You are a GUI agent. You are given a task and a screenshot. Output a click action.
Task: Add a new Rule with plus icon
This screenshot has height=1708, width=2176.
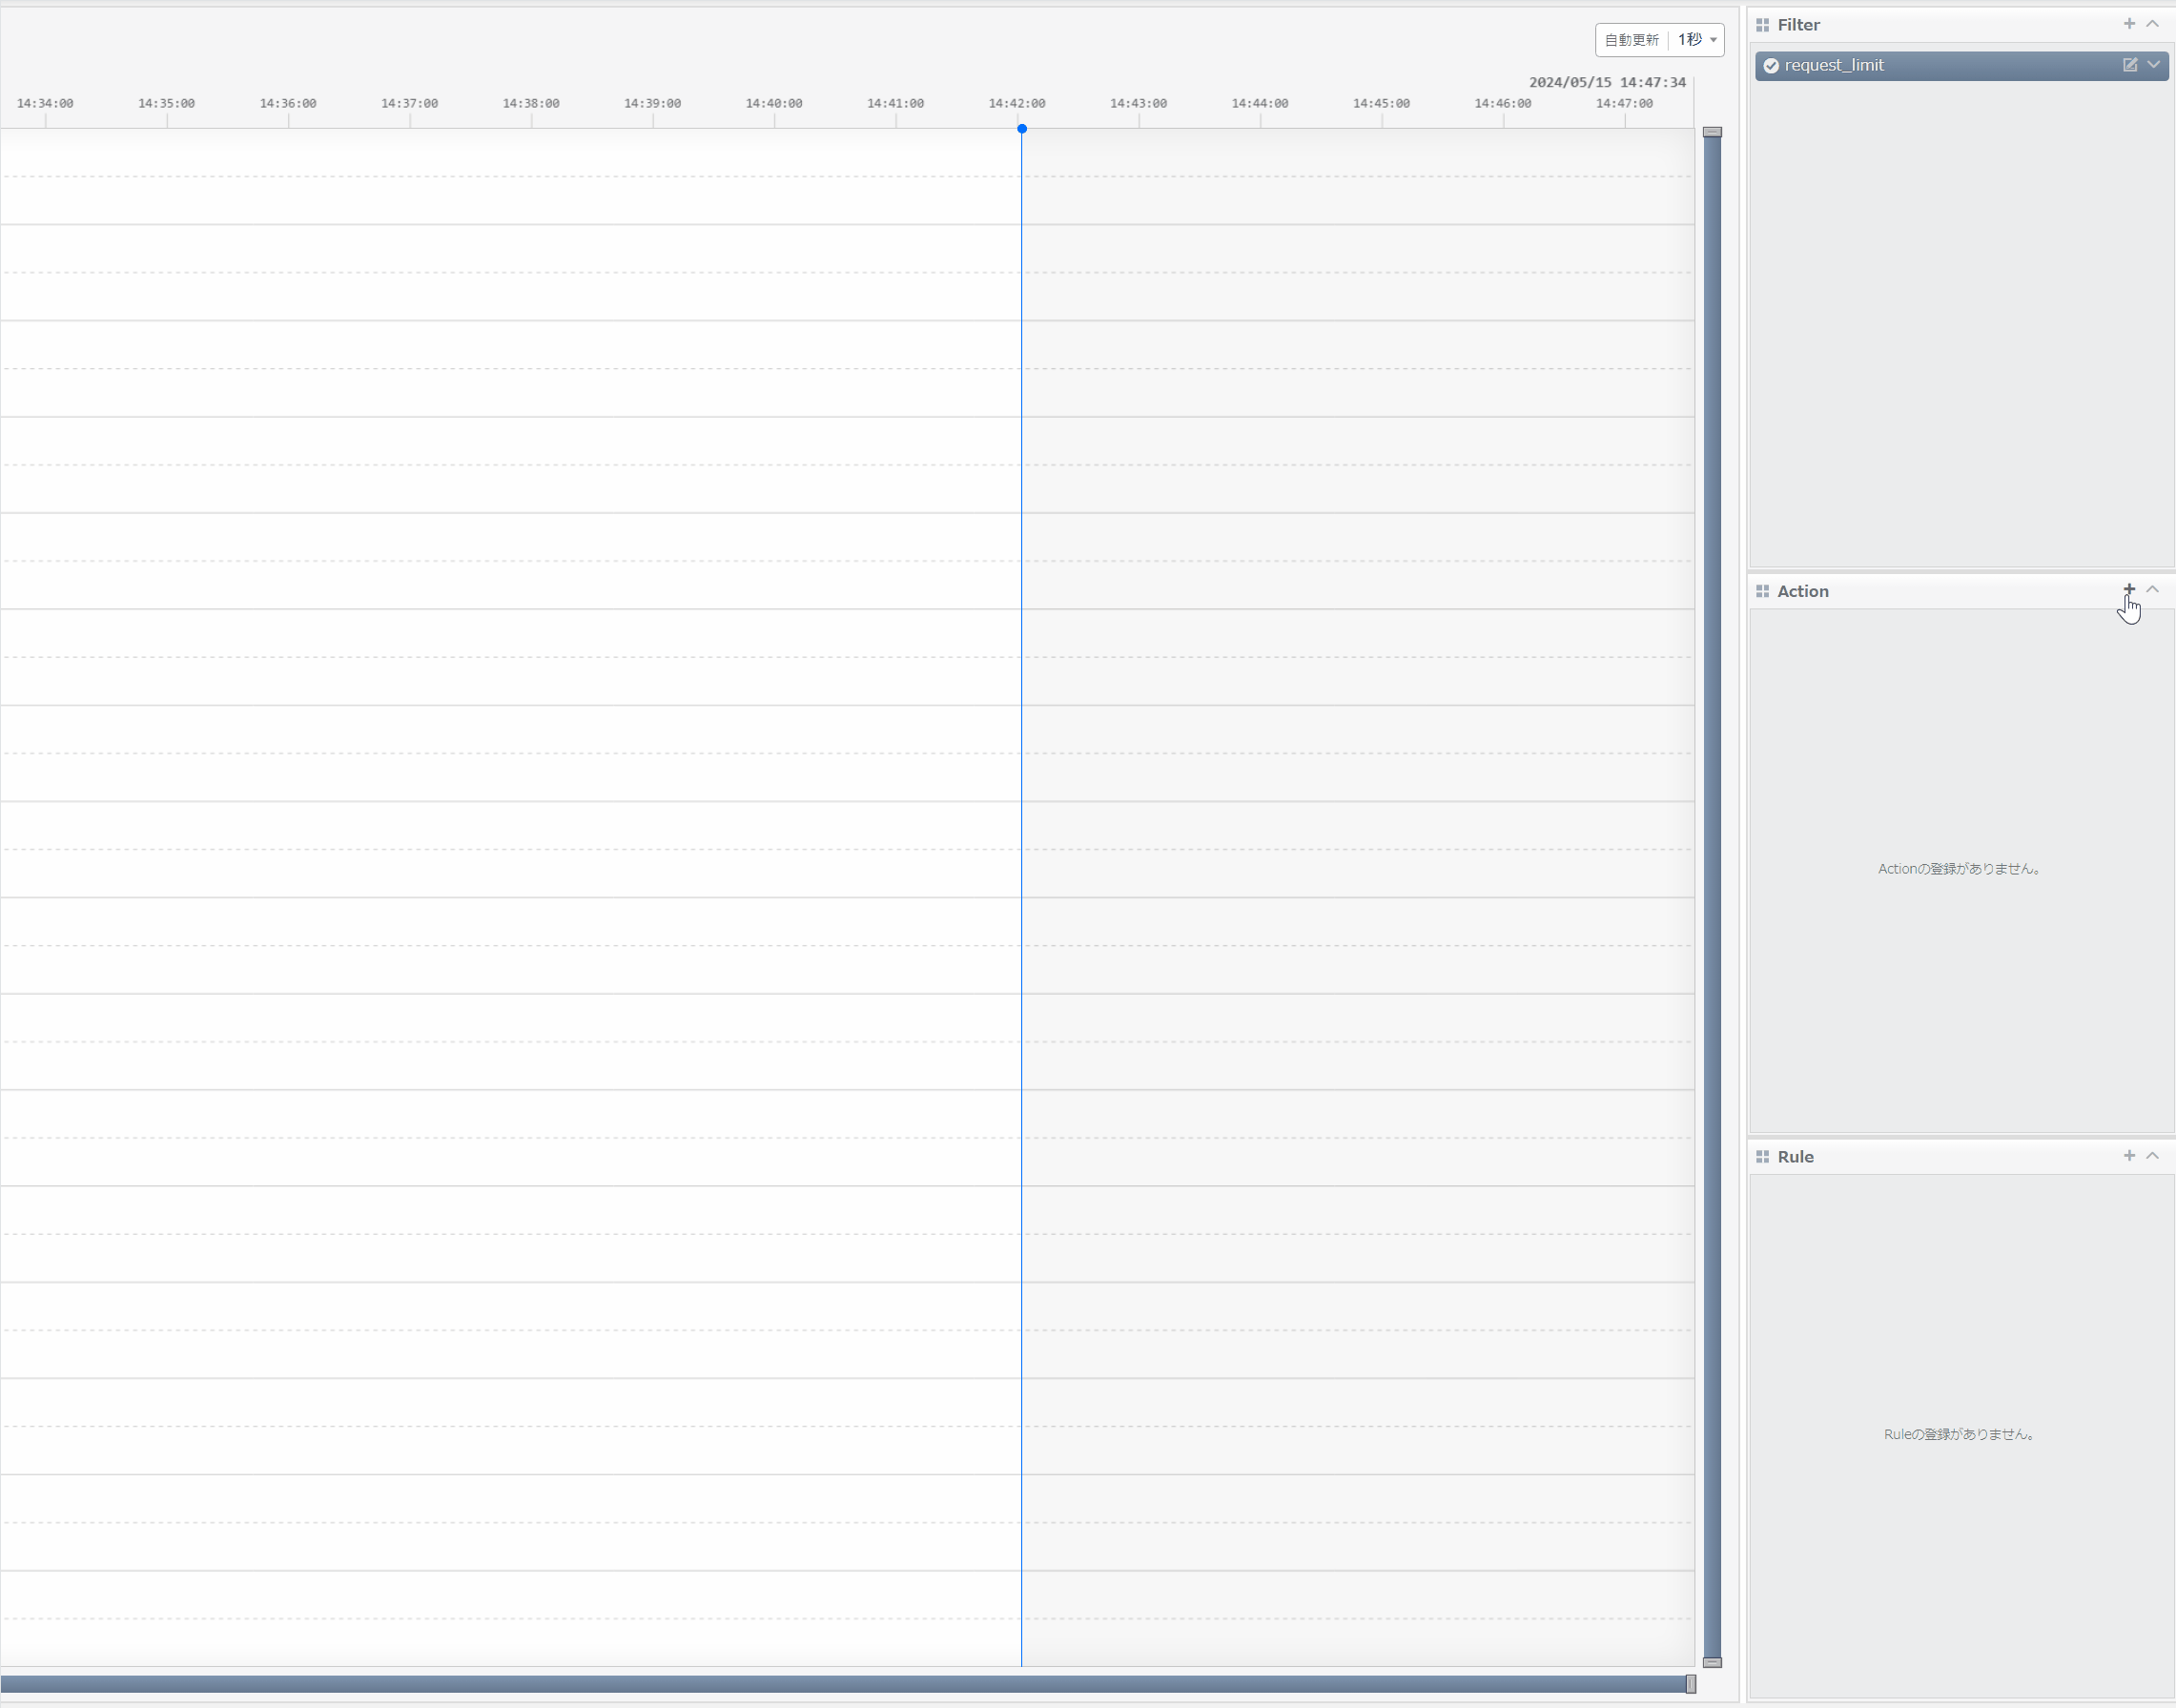coord(2129,1156)
